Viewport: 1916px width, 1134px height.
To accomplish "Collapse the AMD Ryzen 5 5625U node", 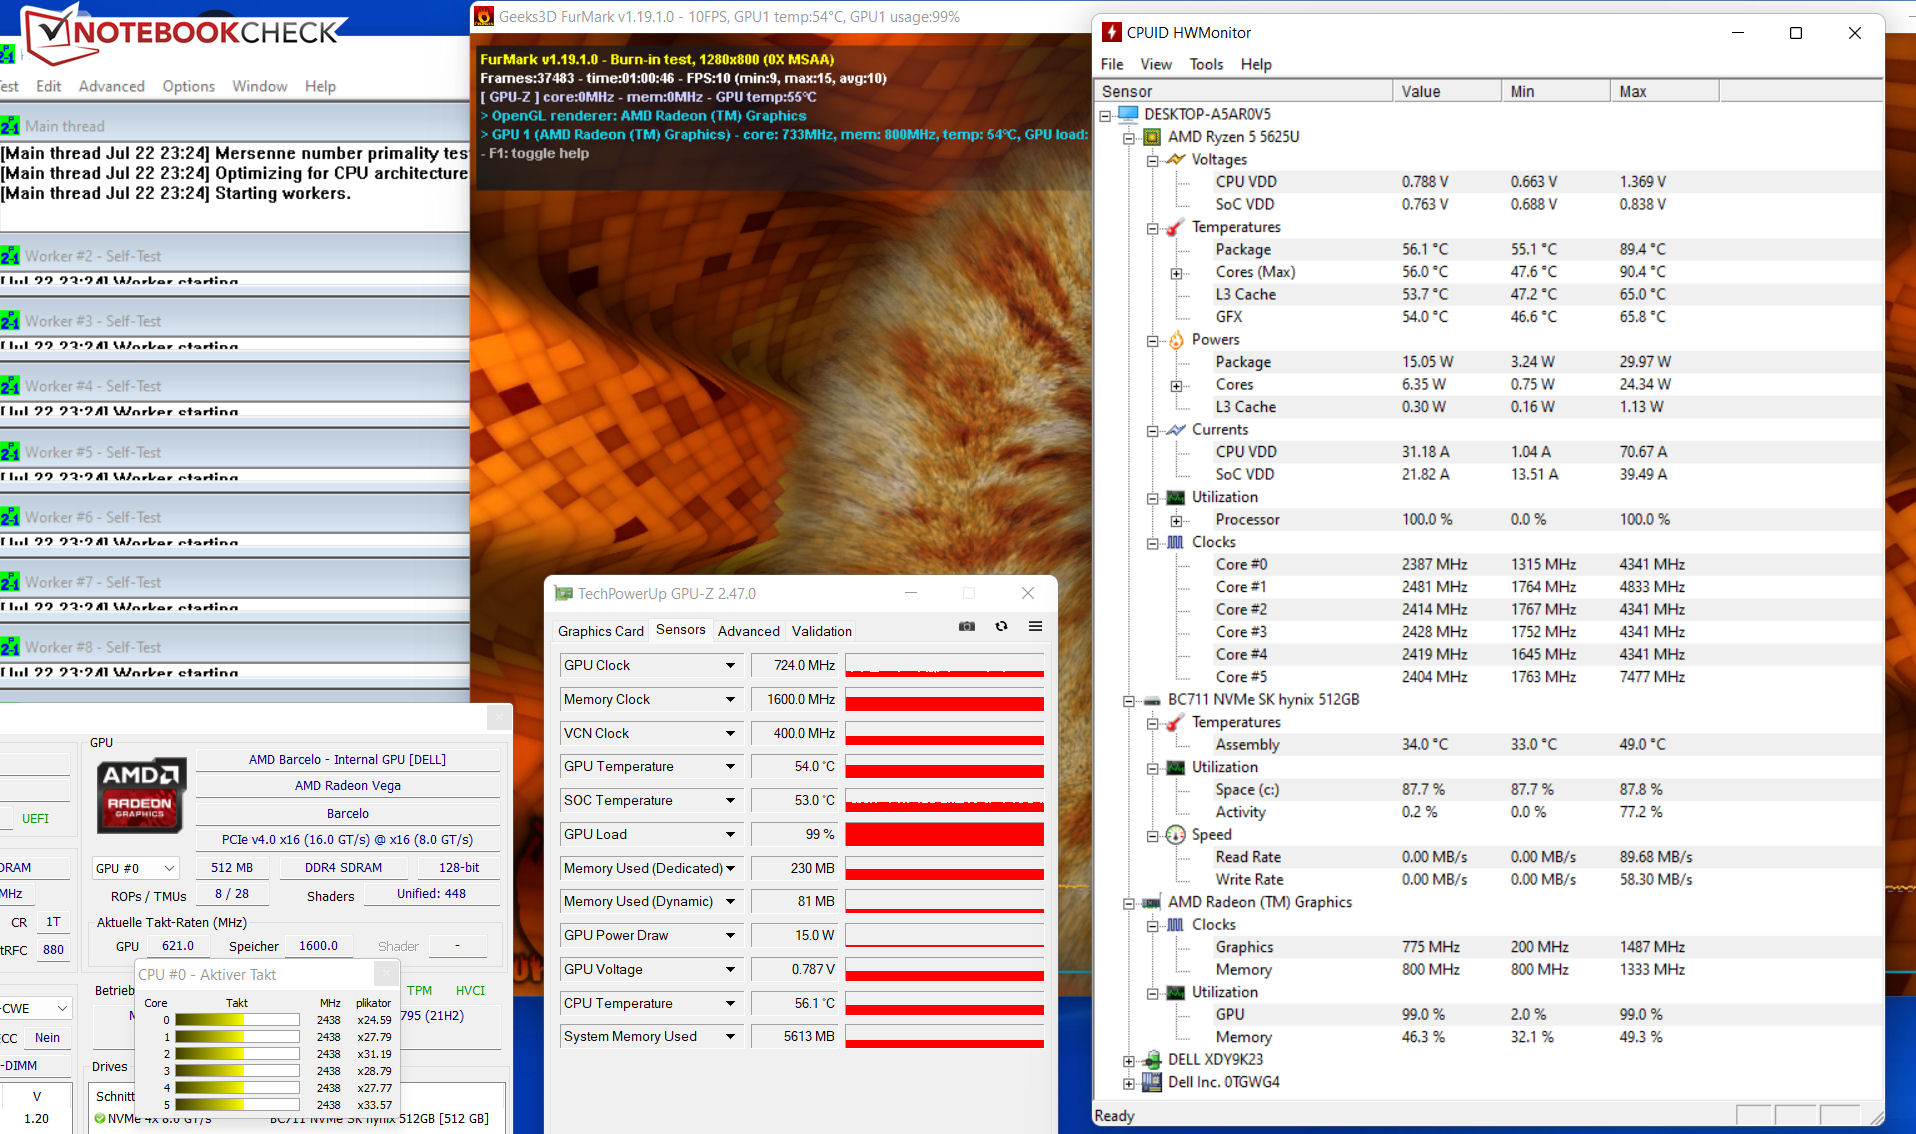I will 1129,138.
